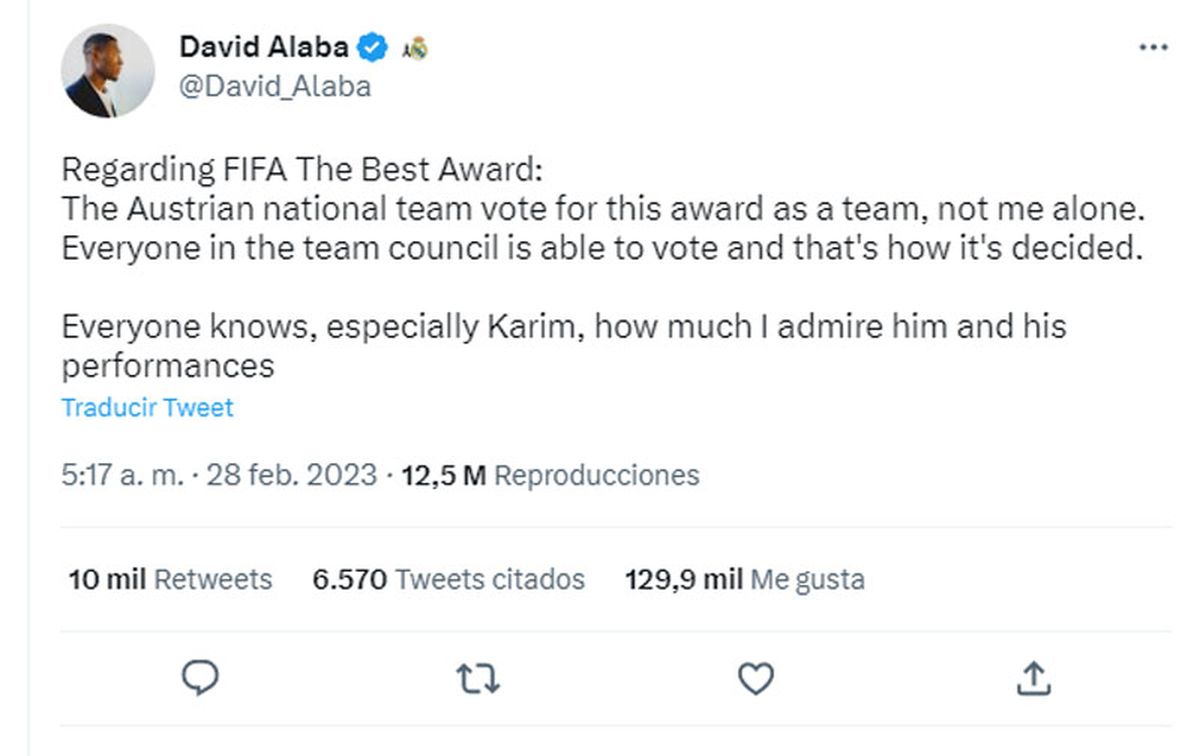Click the blue verified checkmark badge
This screenshot has width=1200, height=756.
[x=373, y=46]
